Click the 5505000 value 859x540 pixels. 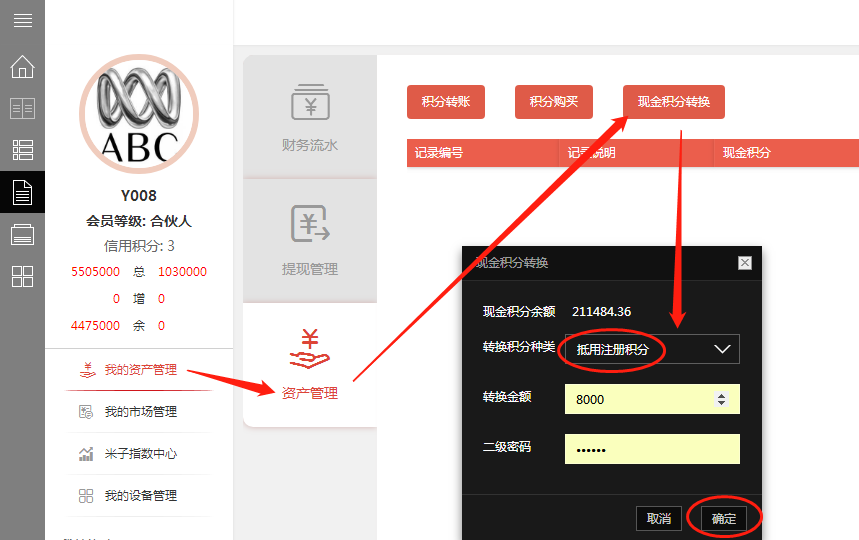[x=95, y=272]
